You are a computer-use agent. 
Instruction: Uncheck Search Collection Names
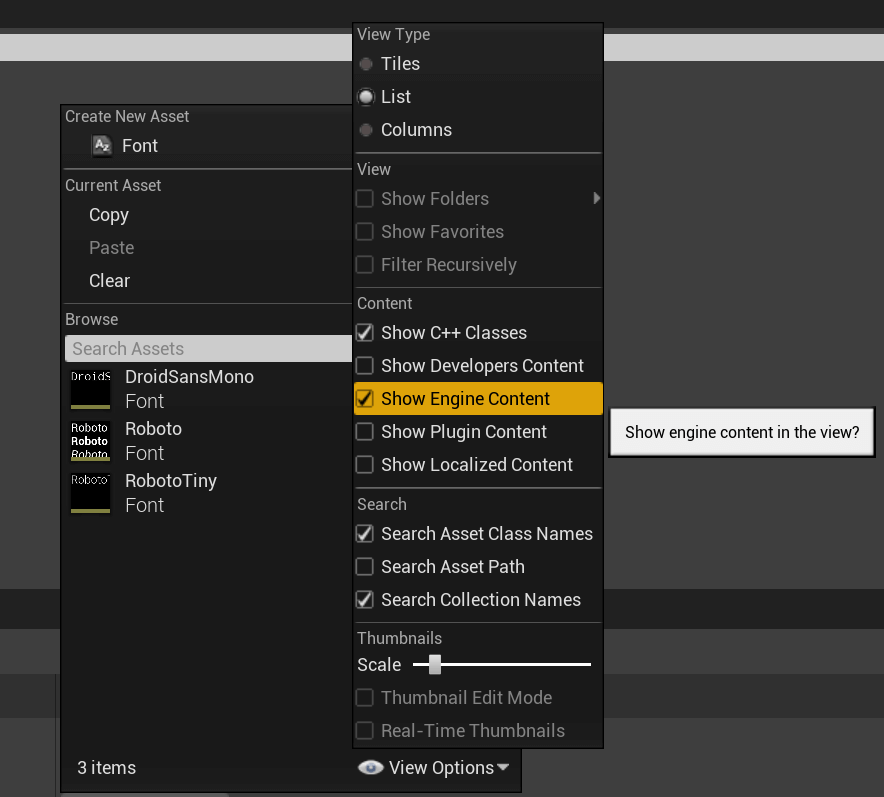365,599
